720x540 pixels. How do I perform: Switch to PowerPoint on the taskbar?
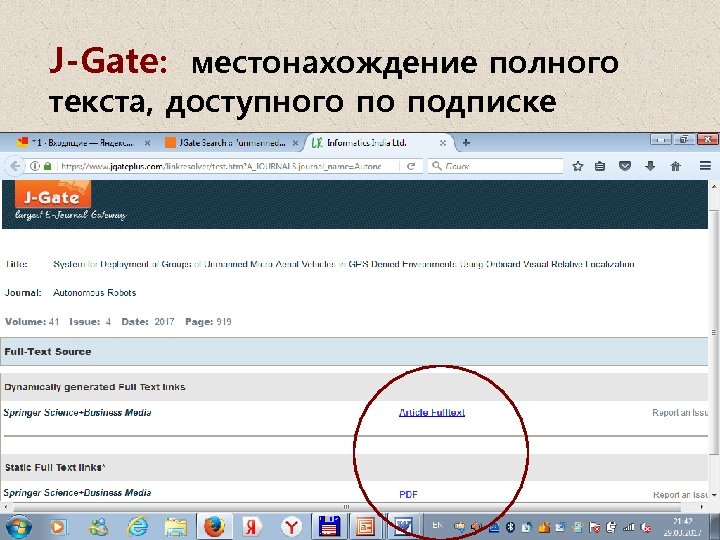[x=366, y=527]
